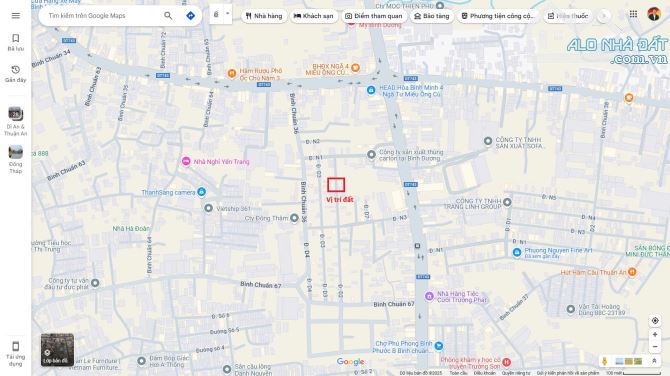Select Văn Tài Hoàng Dũng marker
This screenshot has height=376, width=670.
tap(570, 308)
